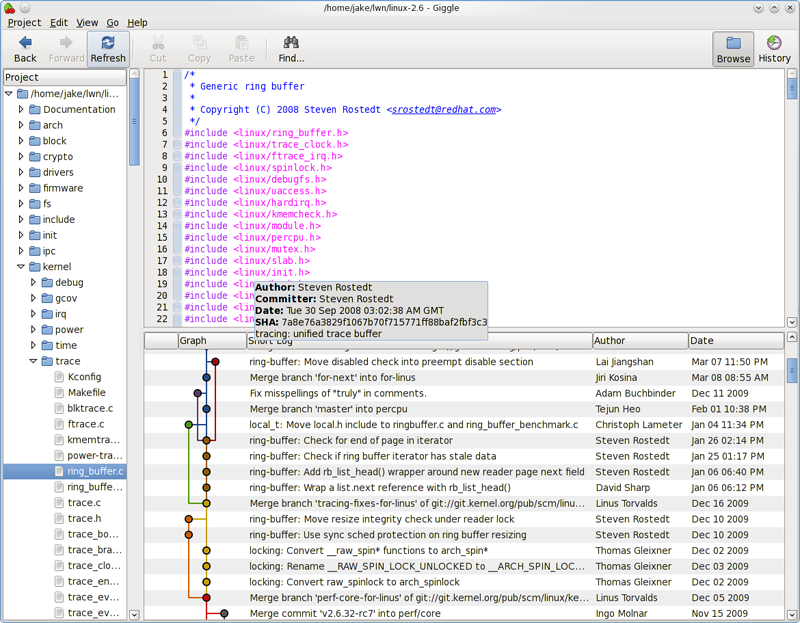Click the Author column header
The image size is (800, 623).
coord(640,340)
